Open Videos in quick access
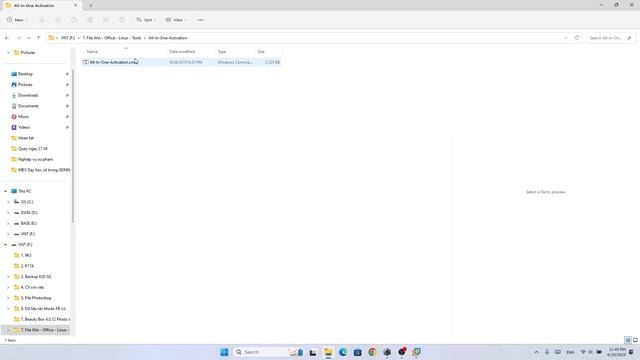This screenshot has width=640, height=360. [x=24, y=127]
